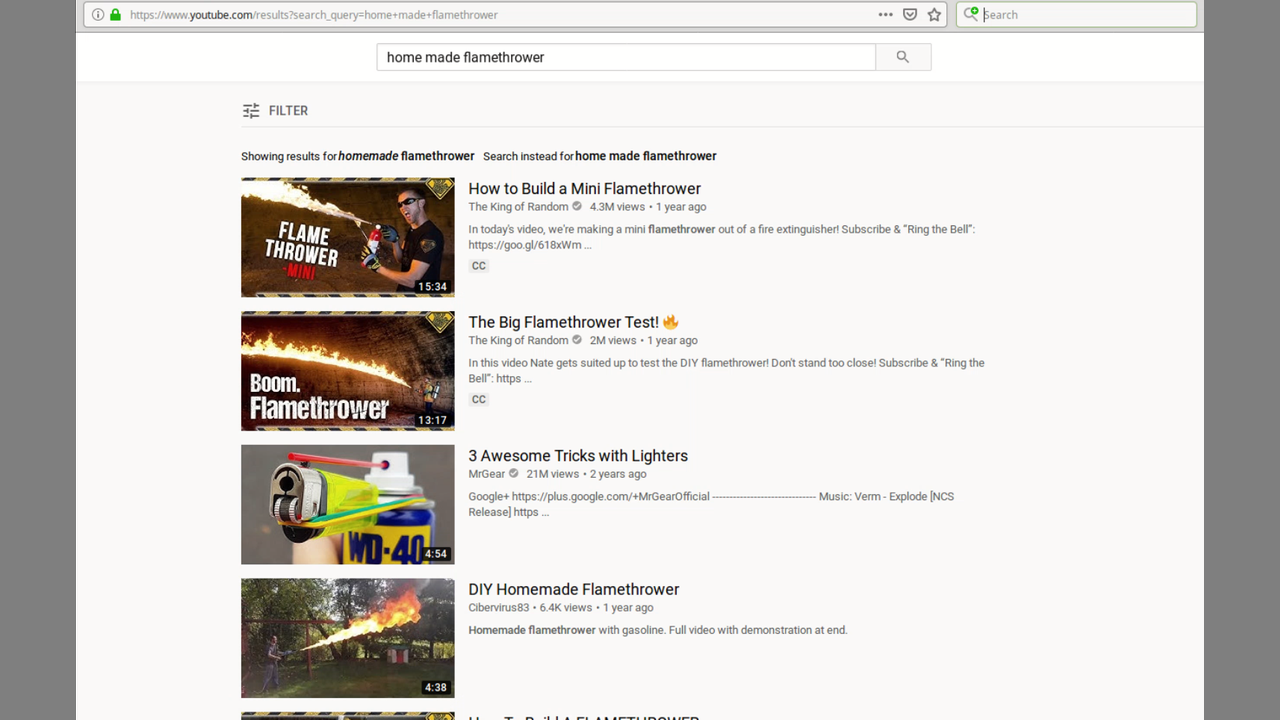Screen dimensions: 1280x720
Task: Save page to Pocket icon
Action: click(x=910, y=15)
